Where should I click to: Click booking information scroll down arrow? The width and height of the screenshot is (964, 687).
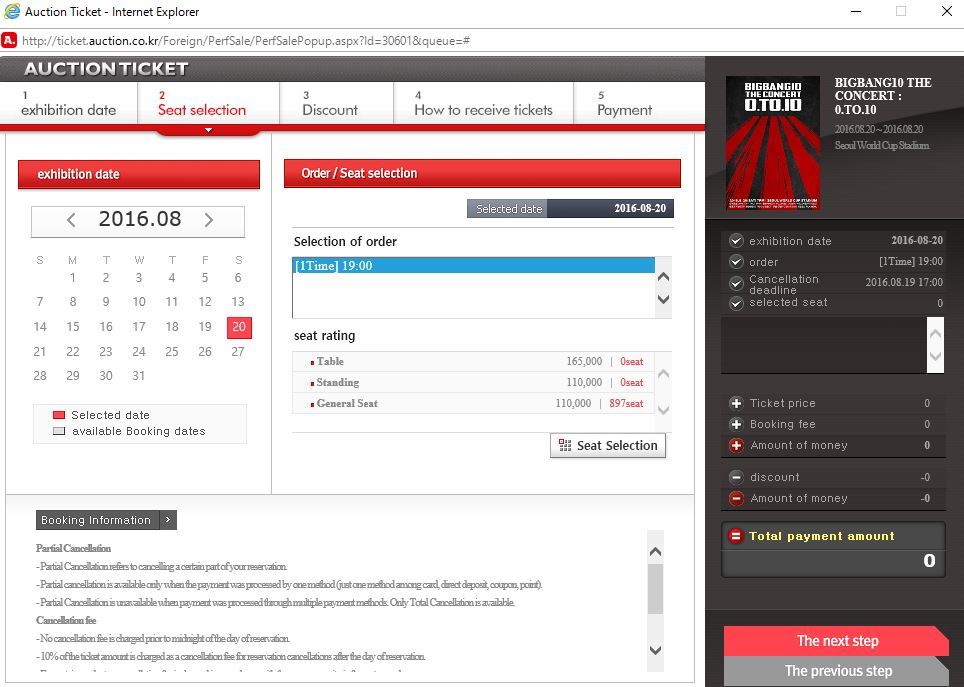coord(655,650)
